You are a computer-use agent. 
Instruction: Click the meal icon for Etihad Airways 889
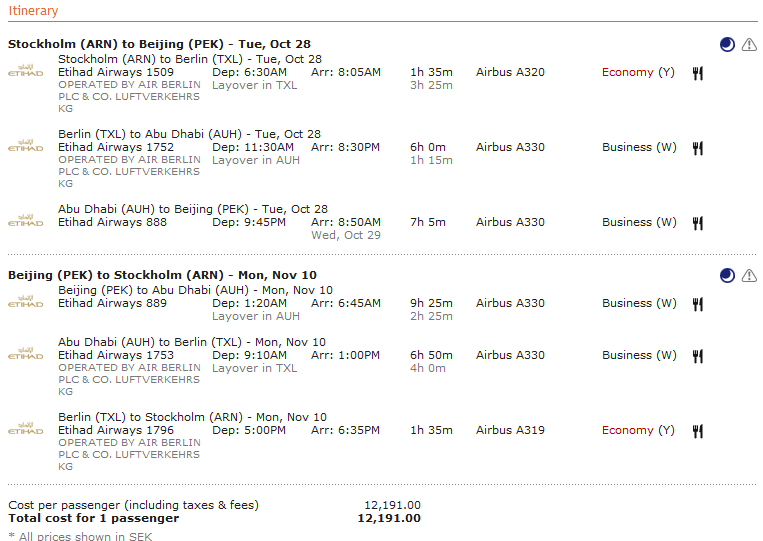pyautogui.click(x=698, y=305)
